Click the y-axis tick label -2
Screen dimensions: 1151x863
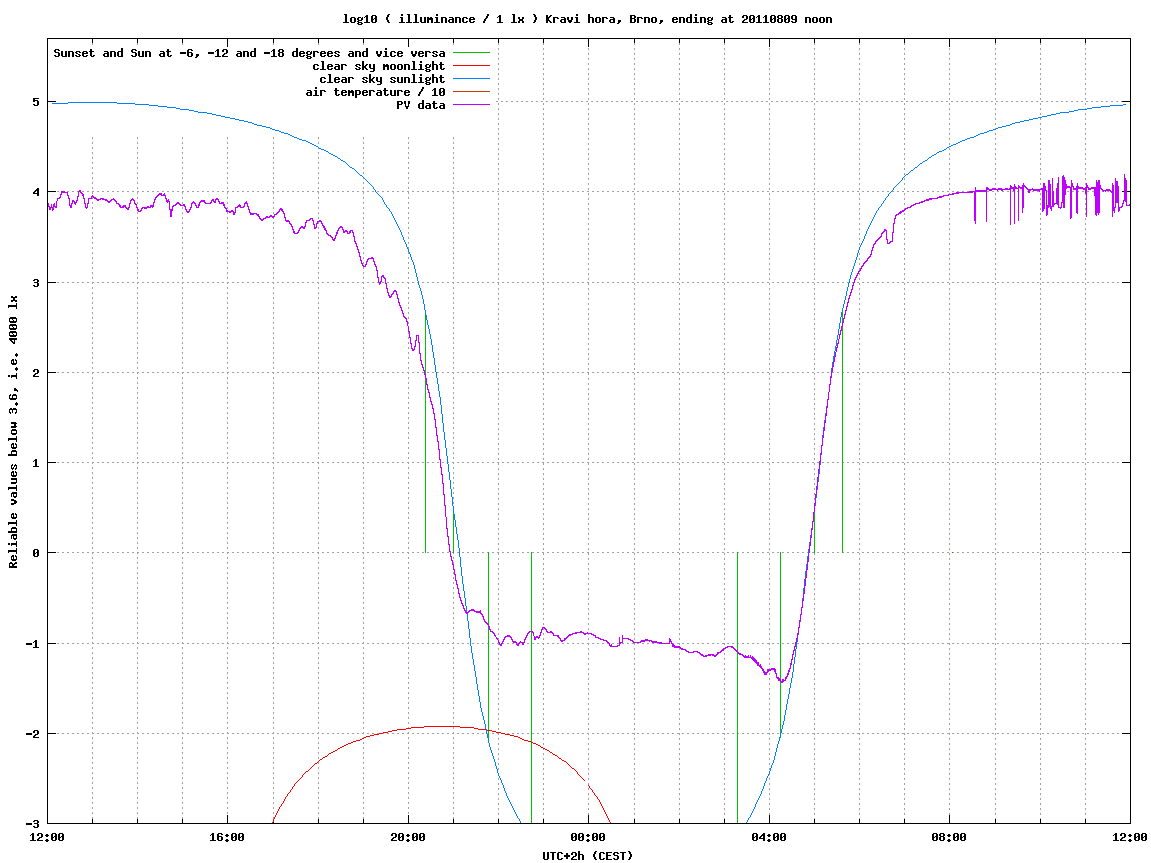coord(33,734)
